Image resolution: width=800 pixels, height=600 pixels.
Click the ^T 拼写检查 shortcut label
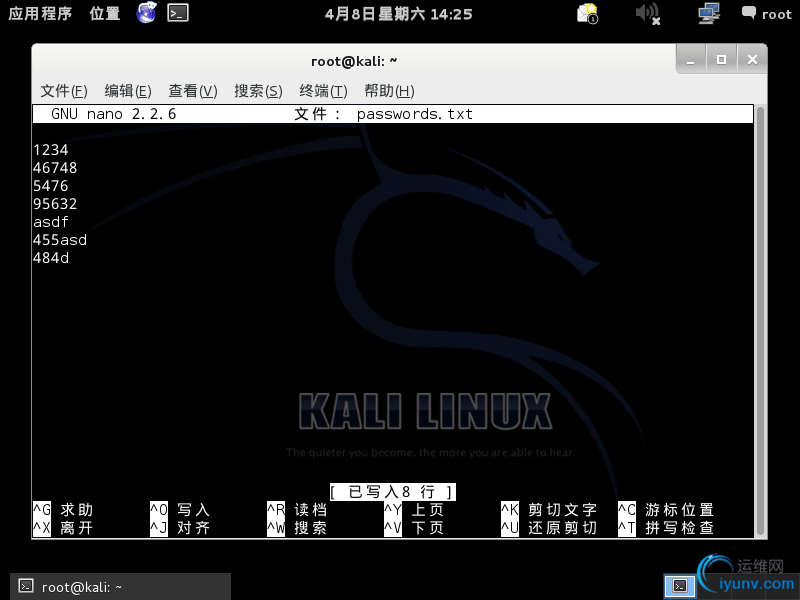tap(666, 528)
